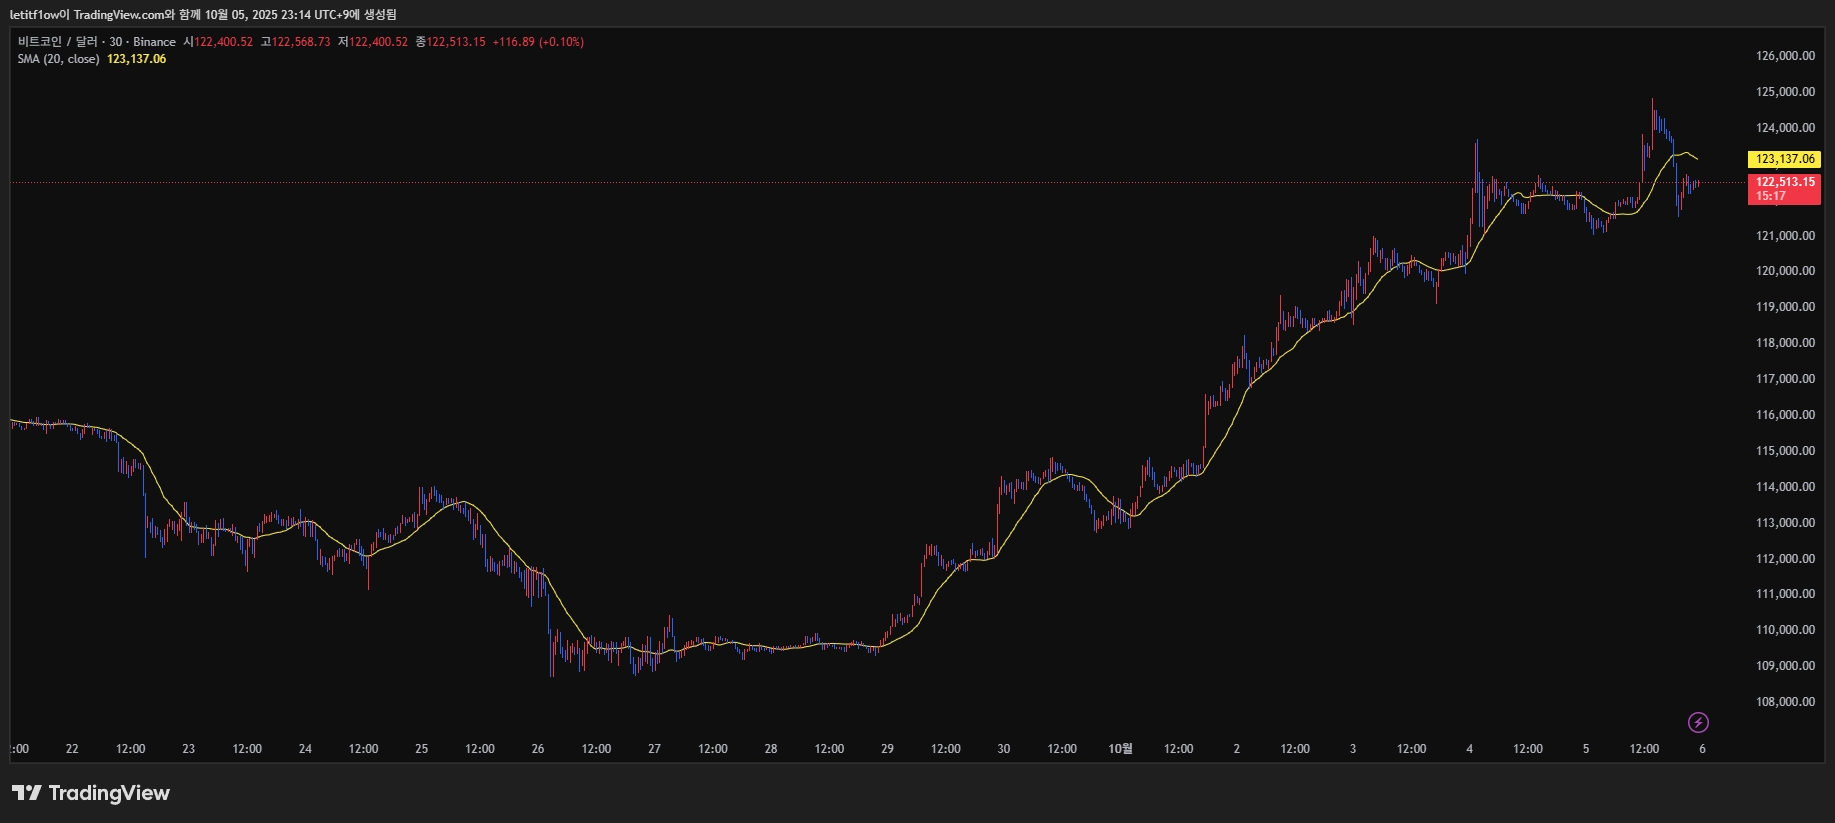Click date 29 on the time axis

887,749
